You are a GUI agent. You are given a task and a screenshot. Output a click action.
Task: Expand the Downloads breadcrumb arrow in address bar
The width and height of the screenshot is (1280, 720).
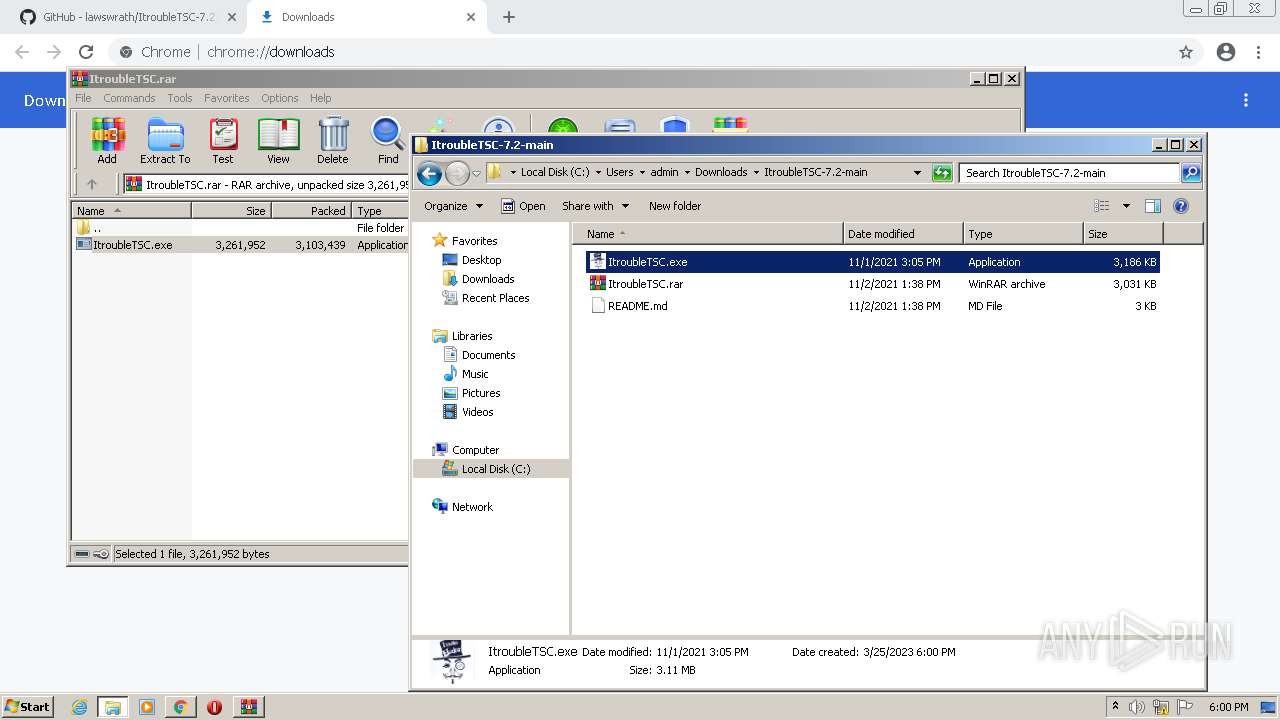756,172
